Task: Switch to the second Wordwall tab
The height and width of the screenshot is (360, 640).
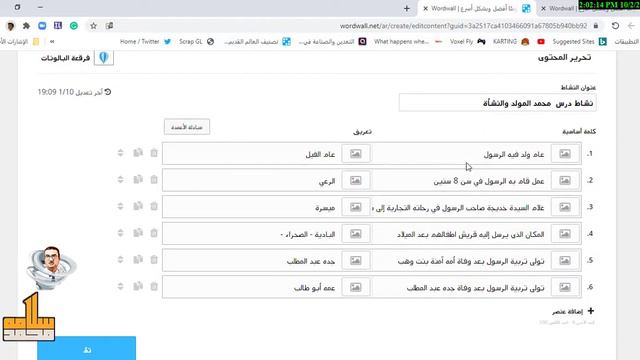Action: click(x=563, y=8)
